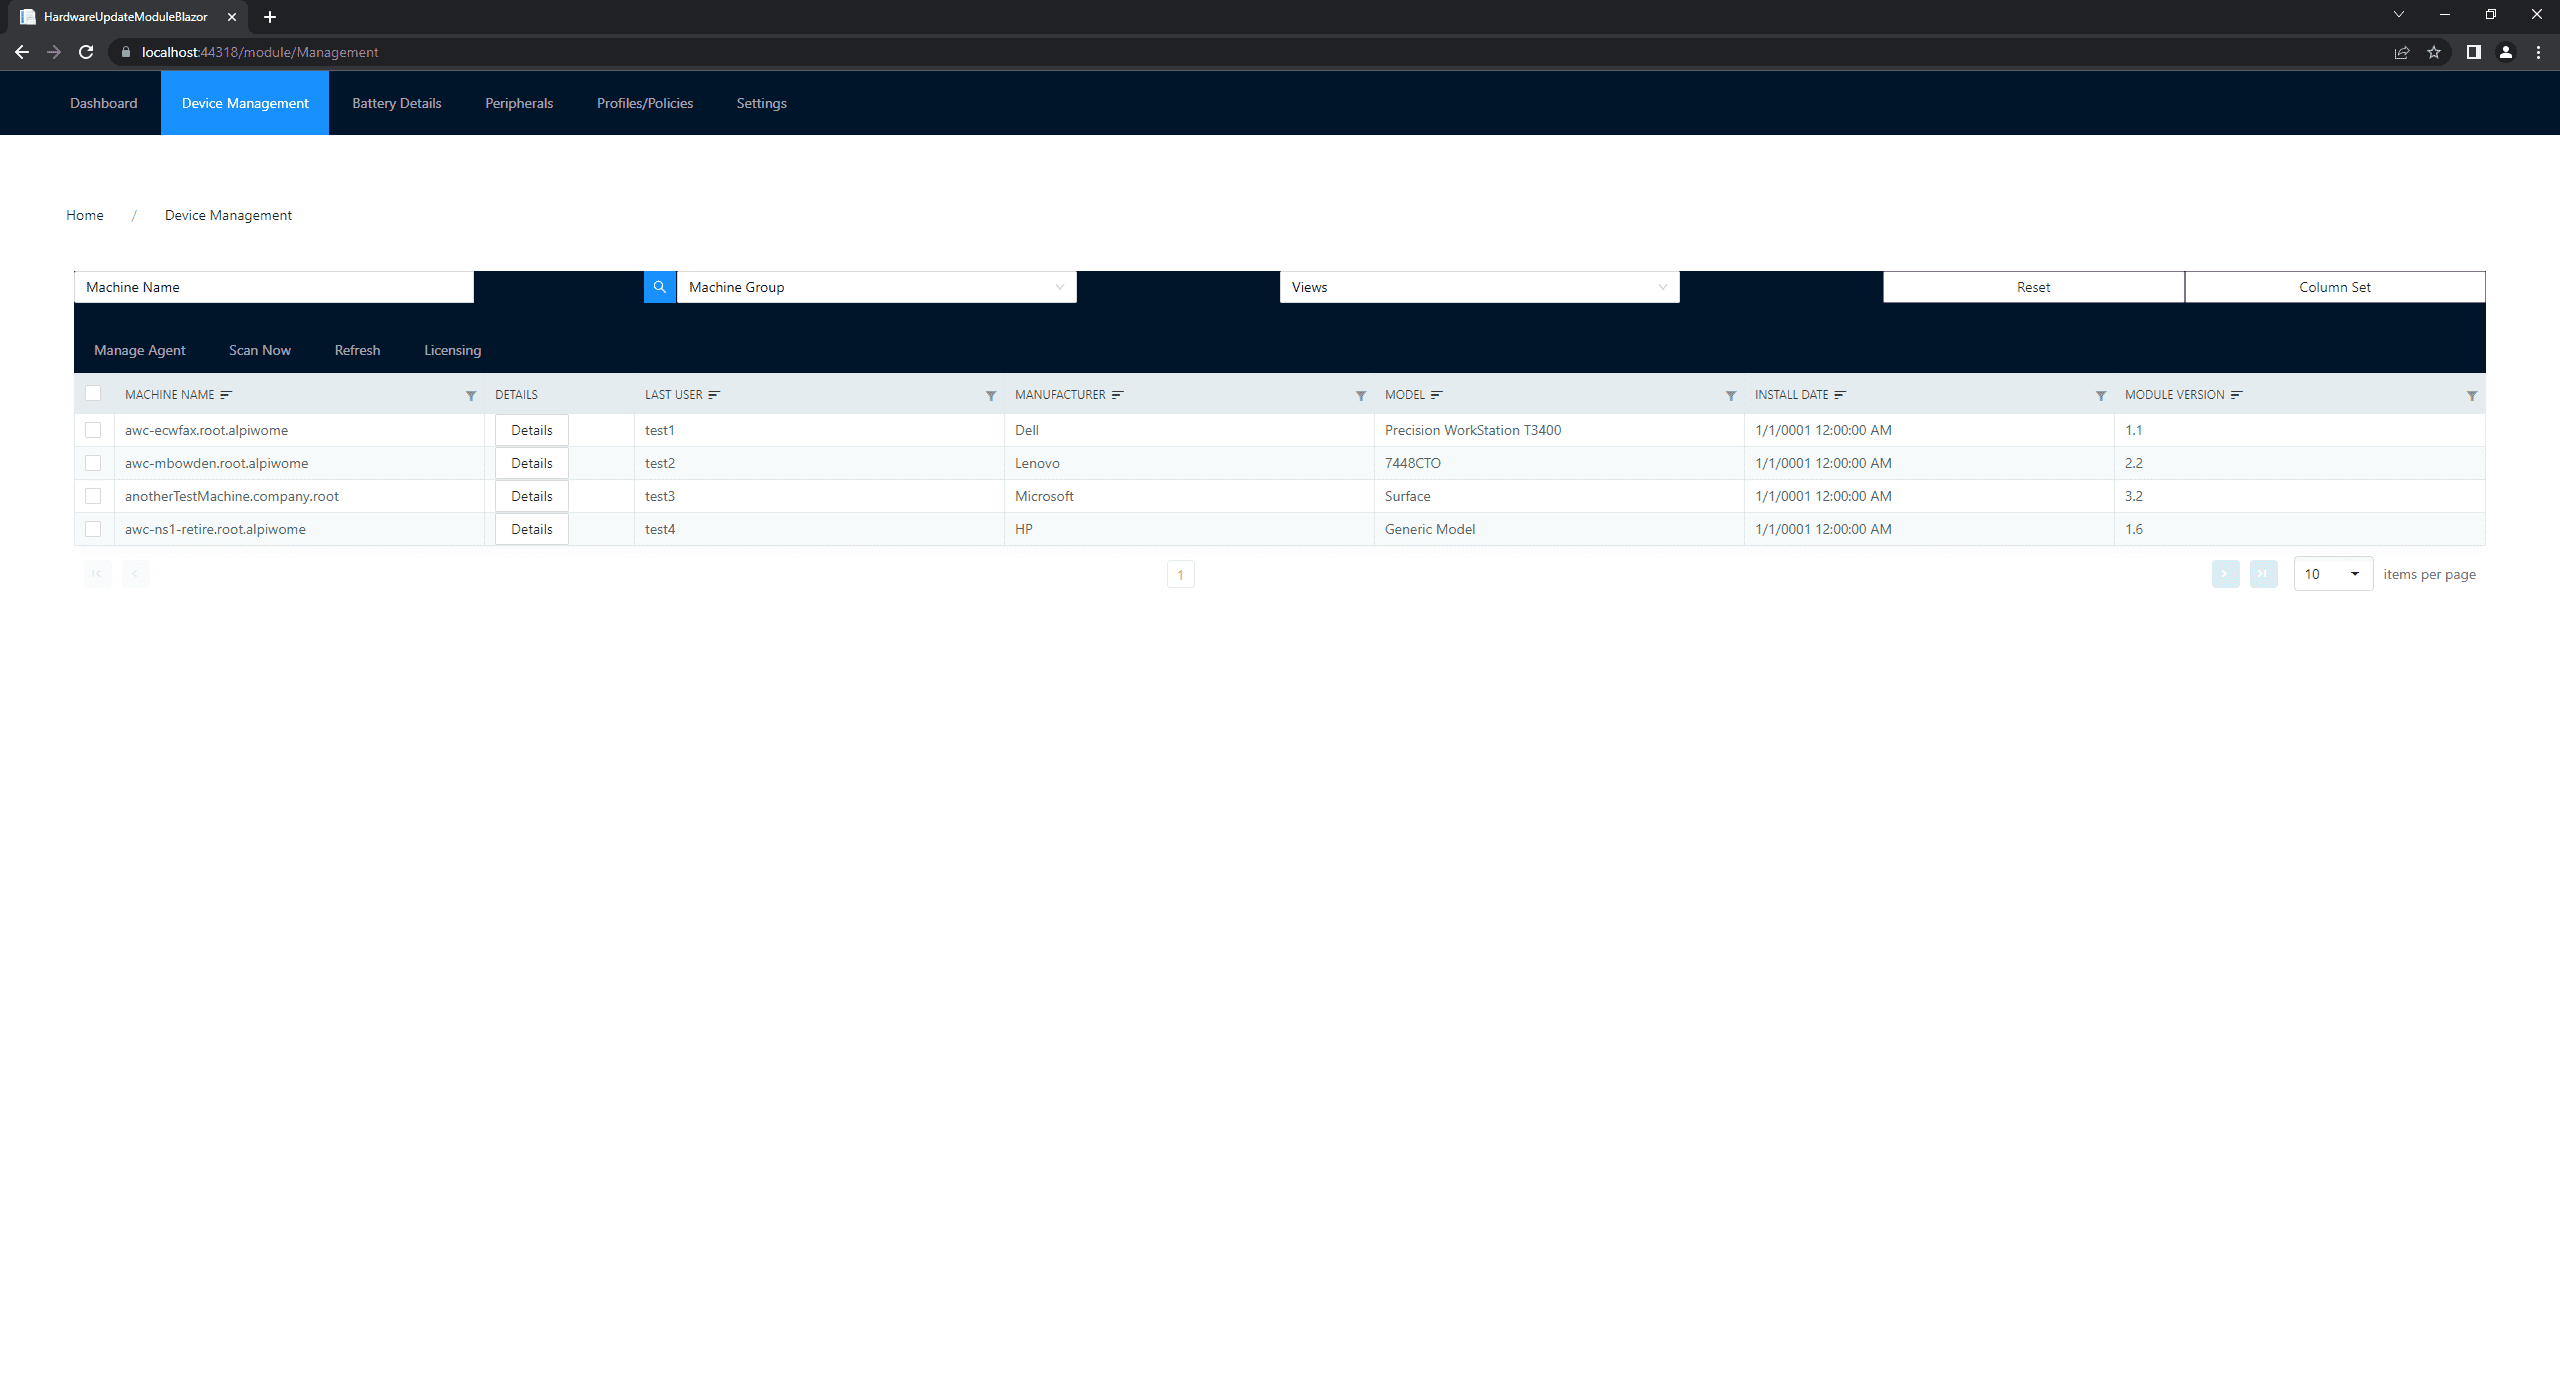Check the anotherTestMachine.company.root row
This screenshot has height=1400, width=2560.
(93, 496)
